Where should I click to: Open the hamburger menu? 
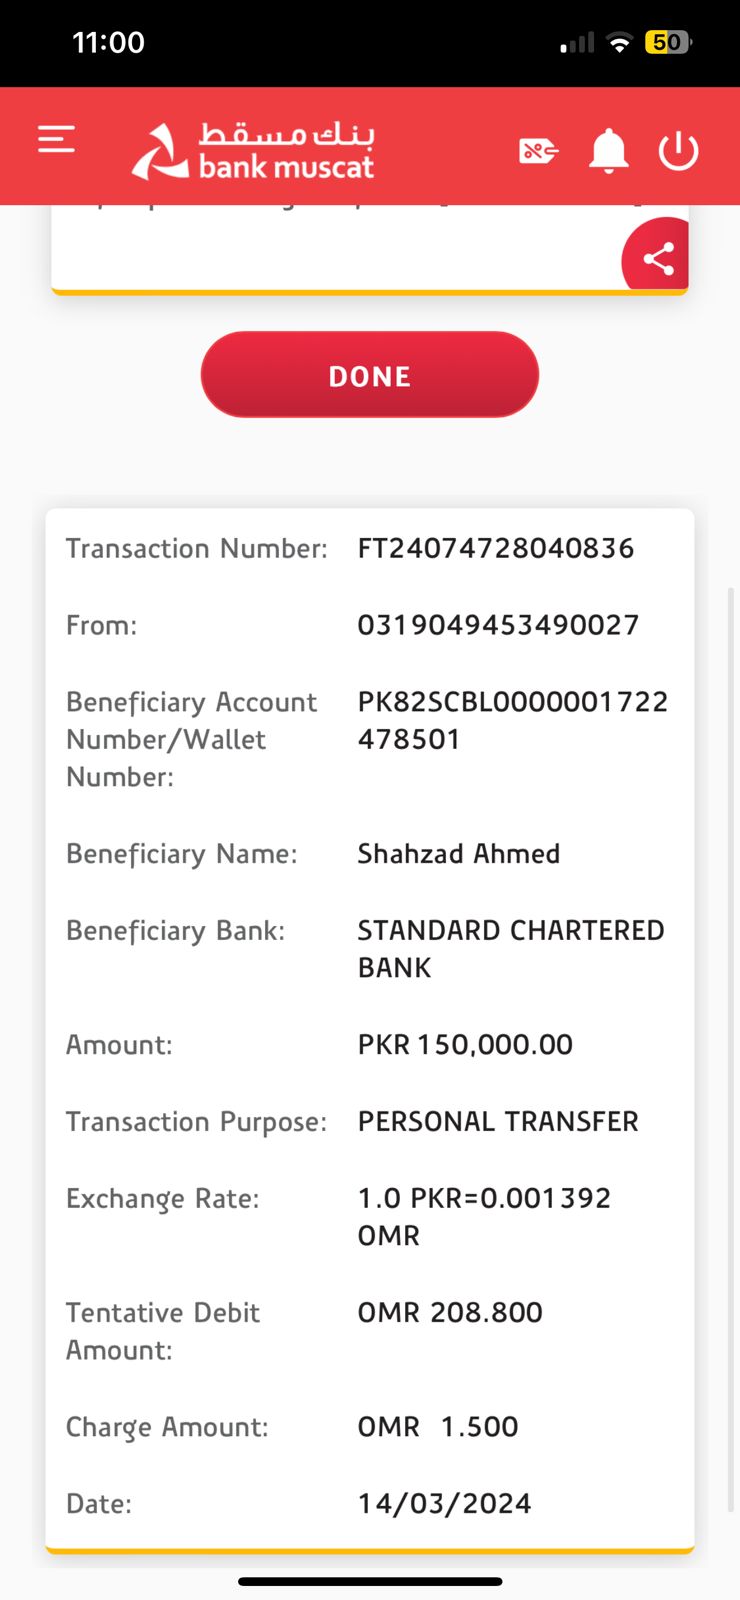point(57,139)
